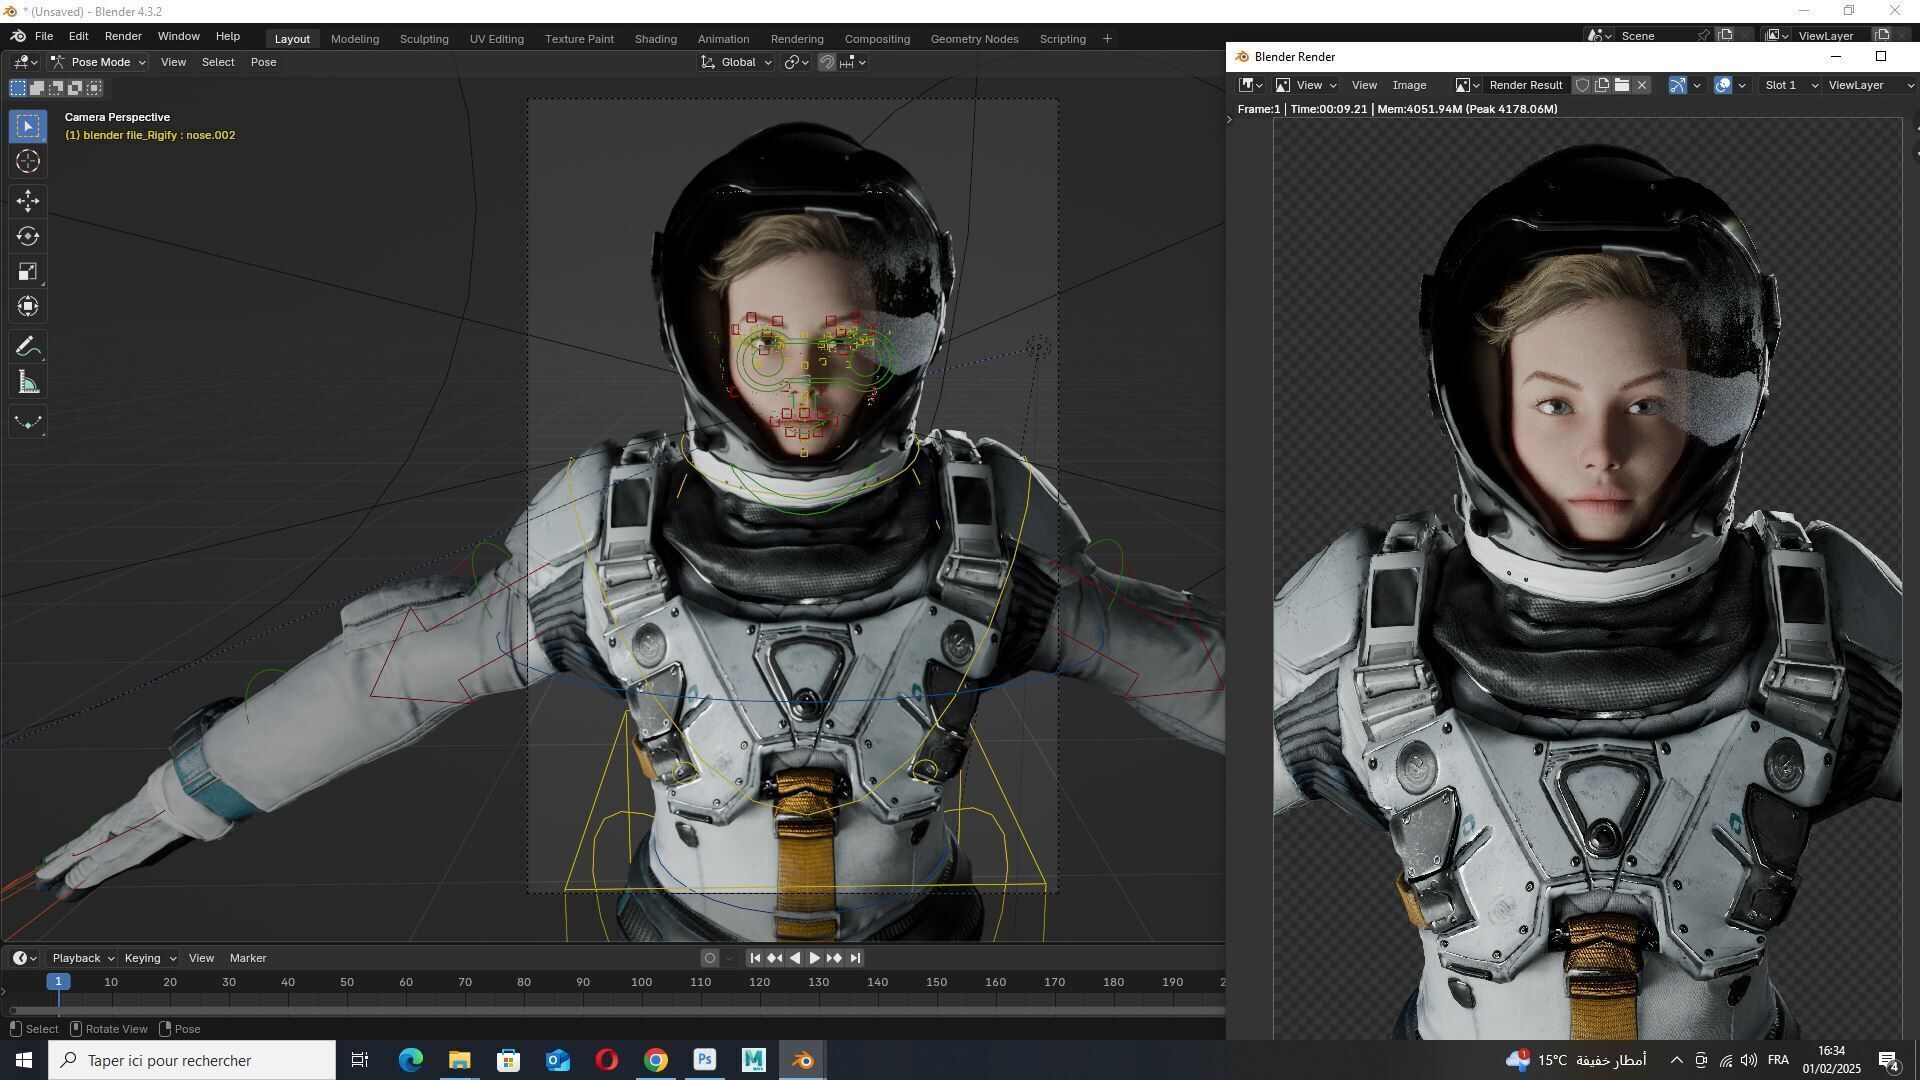This screenshot has width=1920, height=1080.
Task: Open image editor View mode dropdown
Action: pos(1306,85)
